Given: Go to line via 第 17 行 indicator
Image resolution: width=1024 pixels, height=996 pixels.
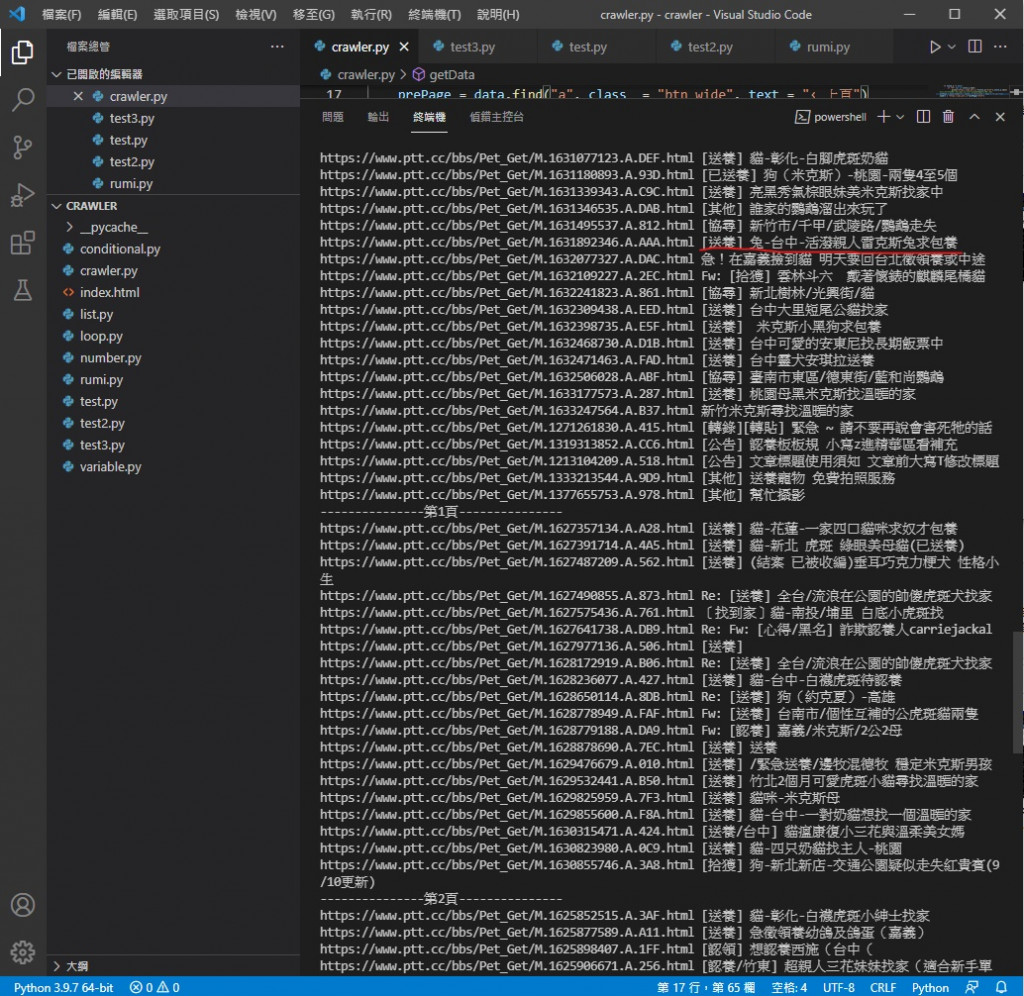Looking at the screenshot, I should tap(706, 987).
